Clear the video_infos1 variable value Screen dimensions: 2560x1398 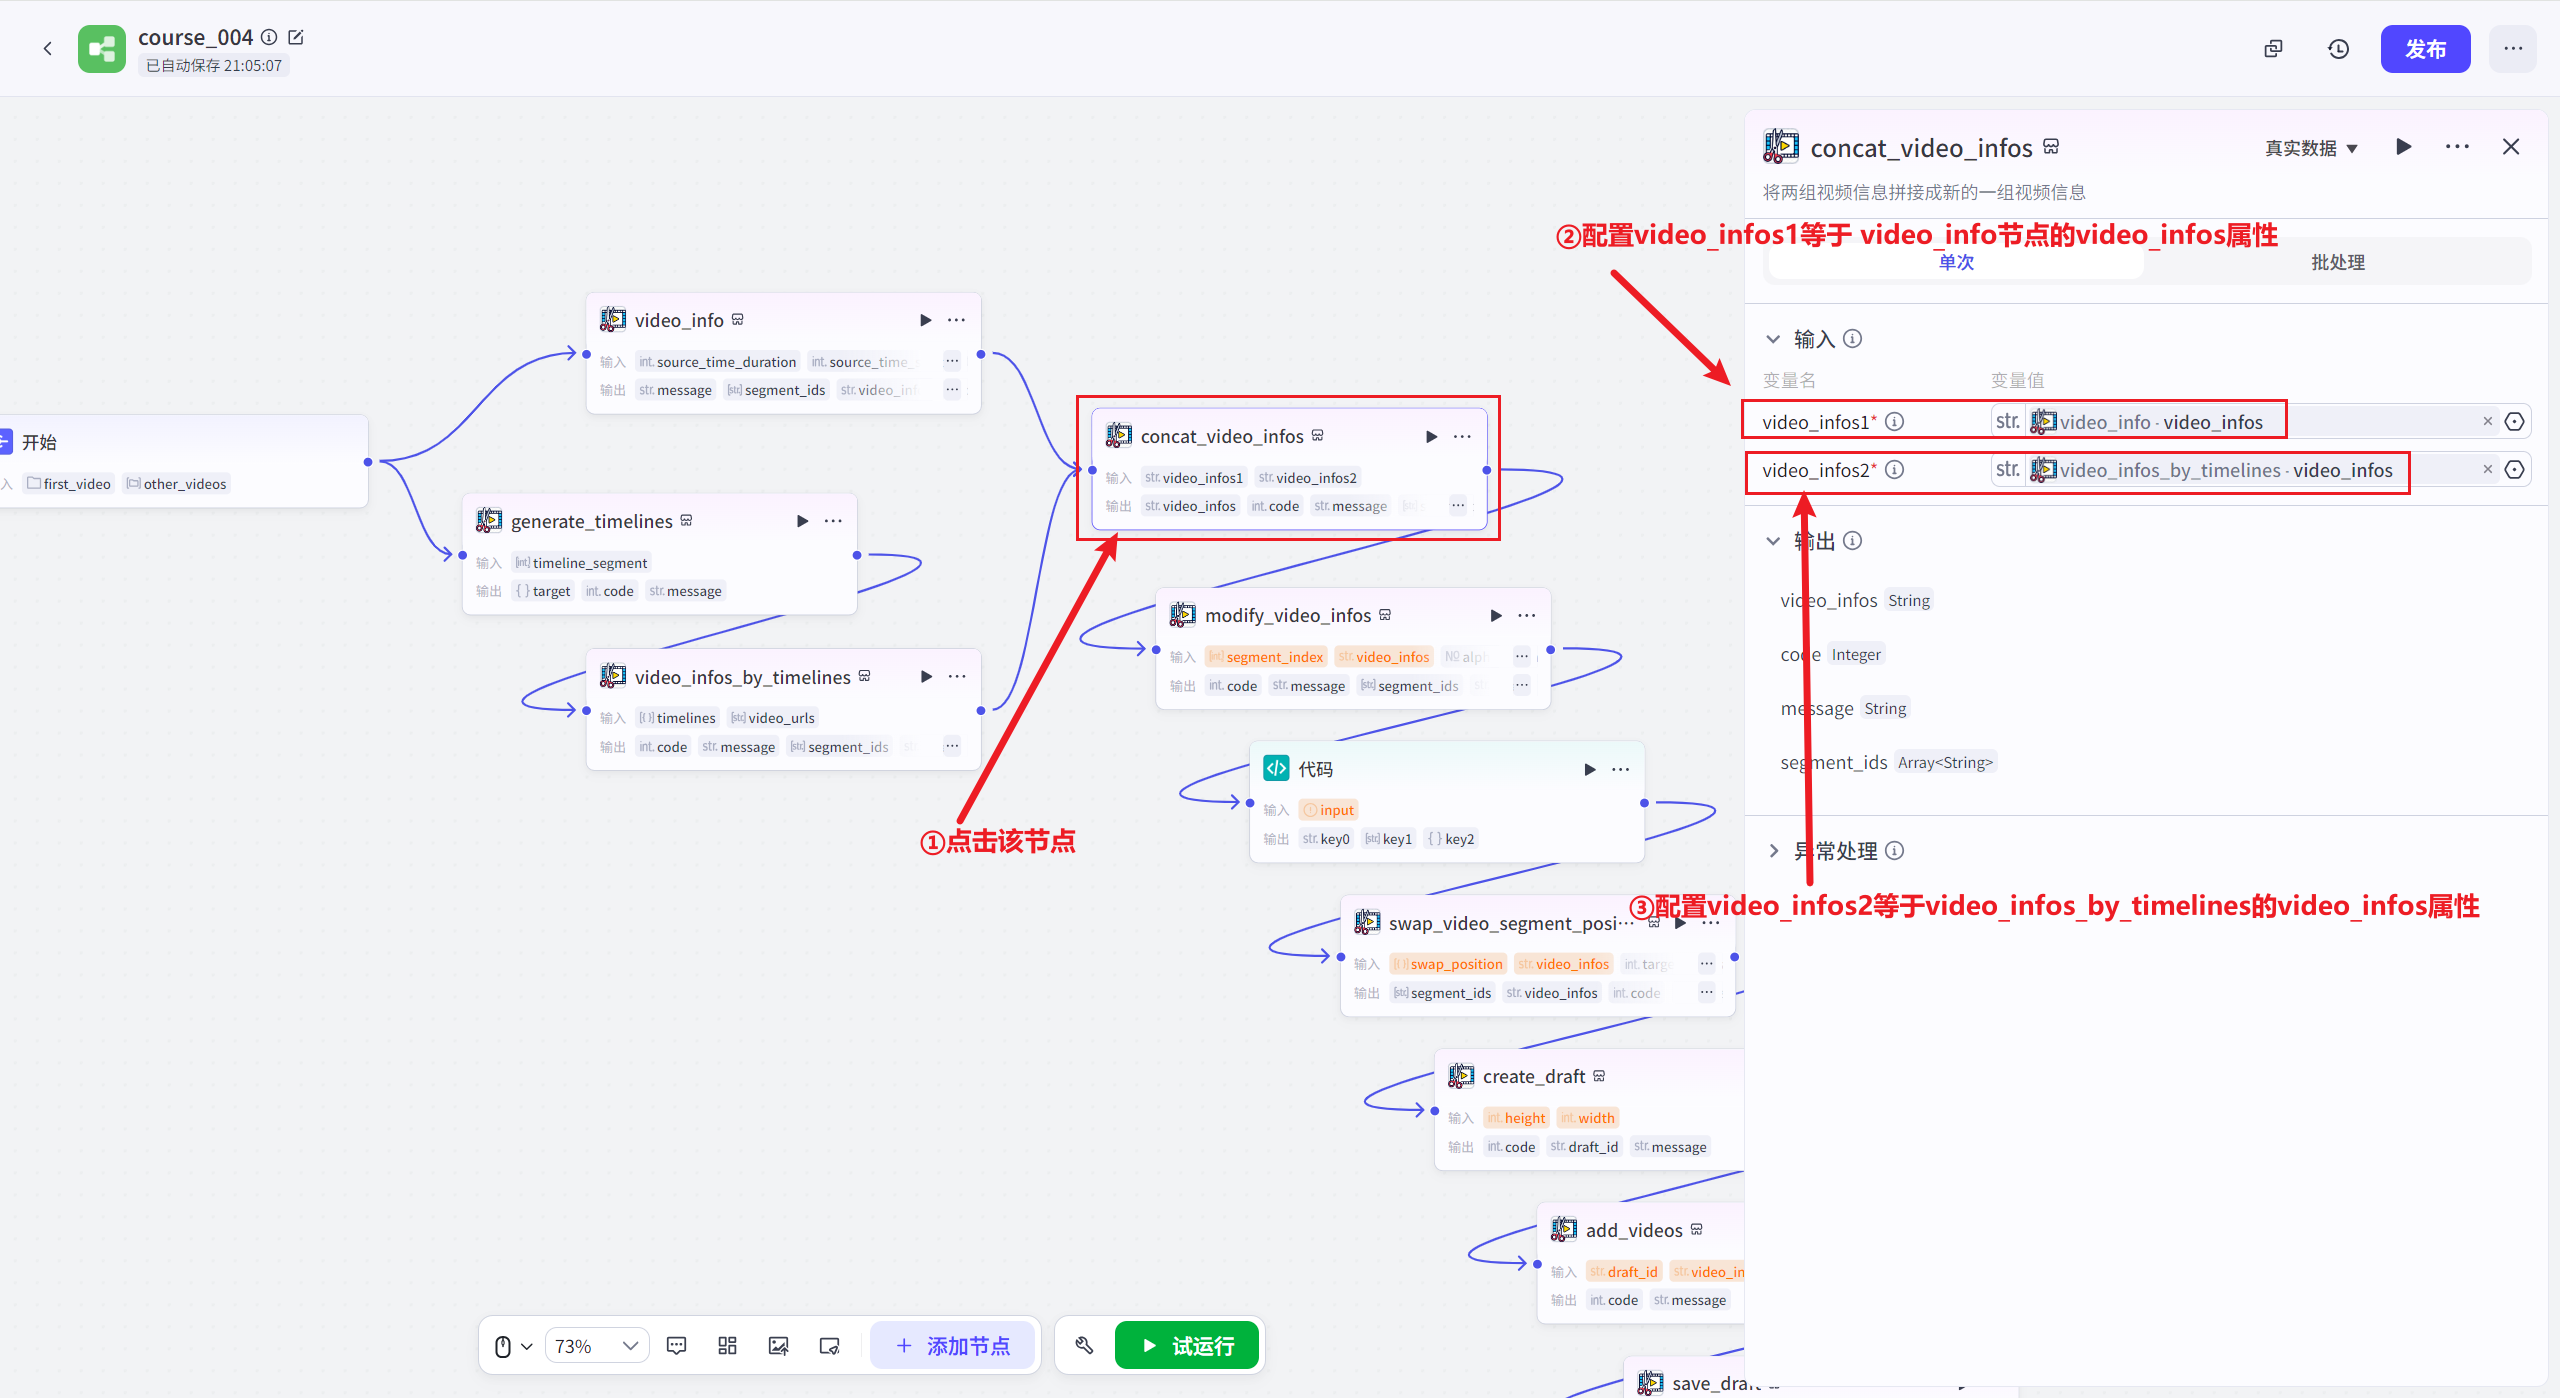(2487, 421)
